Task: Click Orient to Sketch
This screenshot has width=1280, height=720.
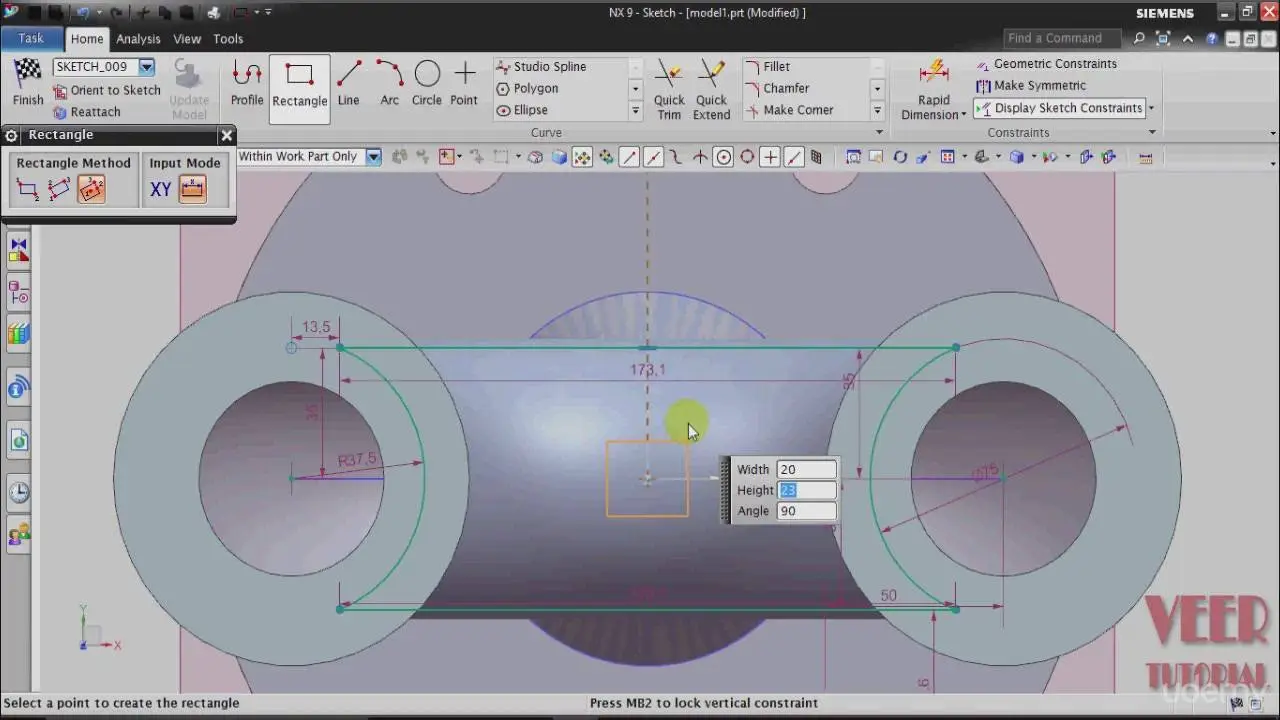Action: (x=106, y=90)
